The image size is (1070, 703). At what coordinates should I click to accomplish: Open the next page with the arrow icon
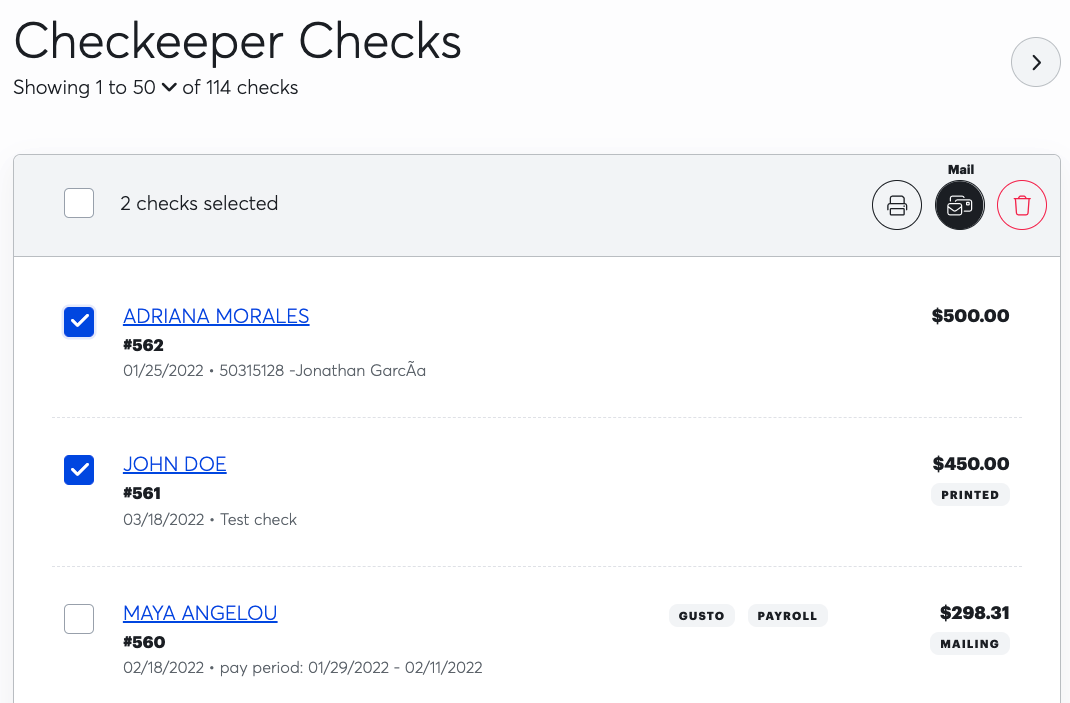[1036, 62]
